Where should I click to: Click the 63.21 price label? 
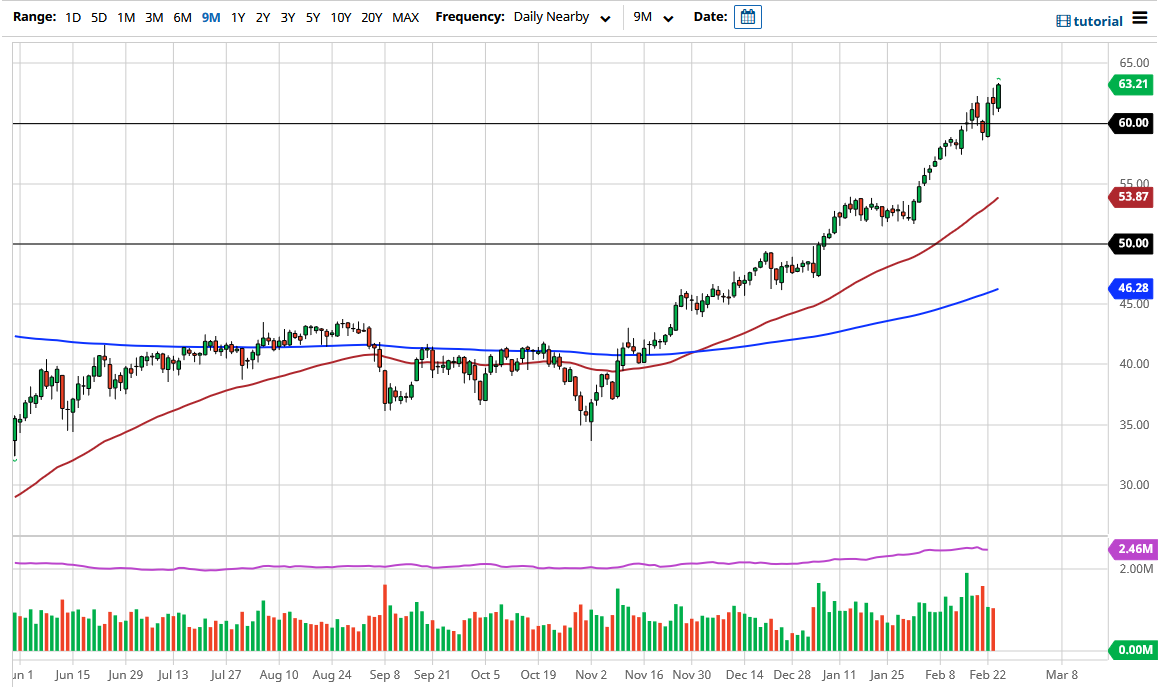tap(1131, 85)
